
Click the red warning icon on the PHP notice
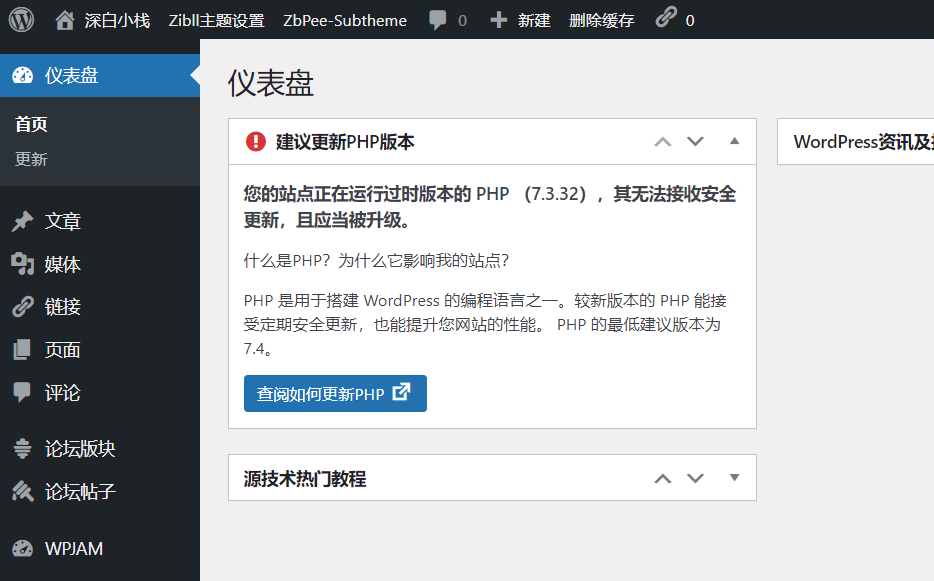point(256,141)
